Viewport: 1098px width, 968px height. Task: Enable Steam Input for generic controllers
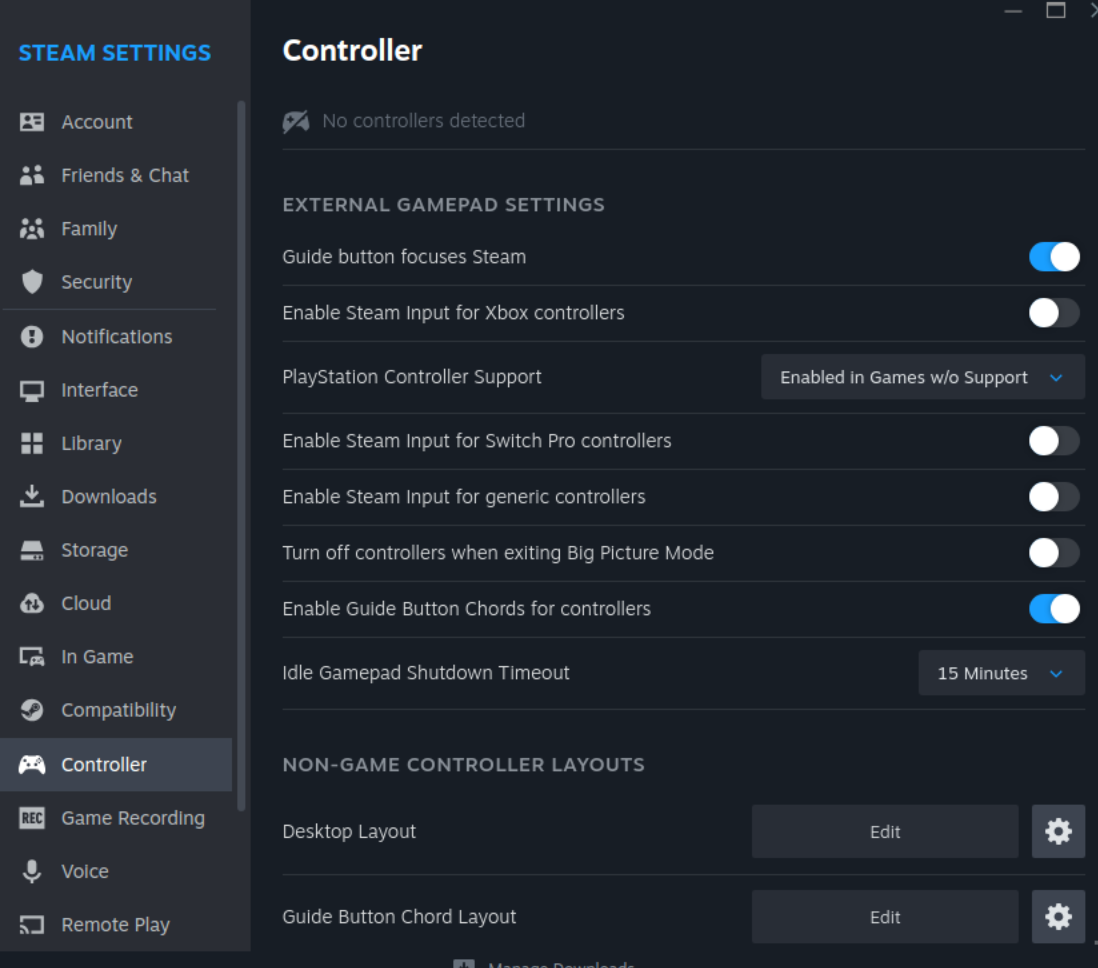[x=1054, y=497]
